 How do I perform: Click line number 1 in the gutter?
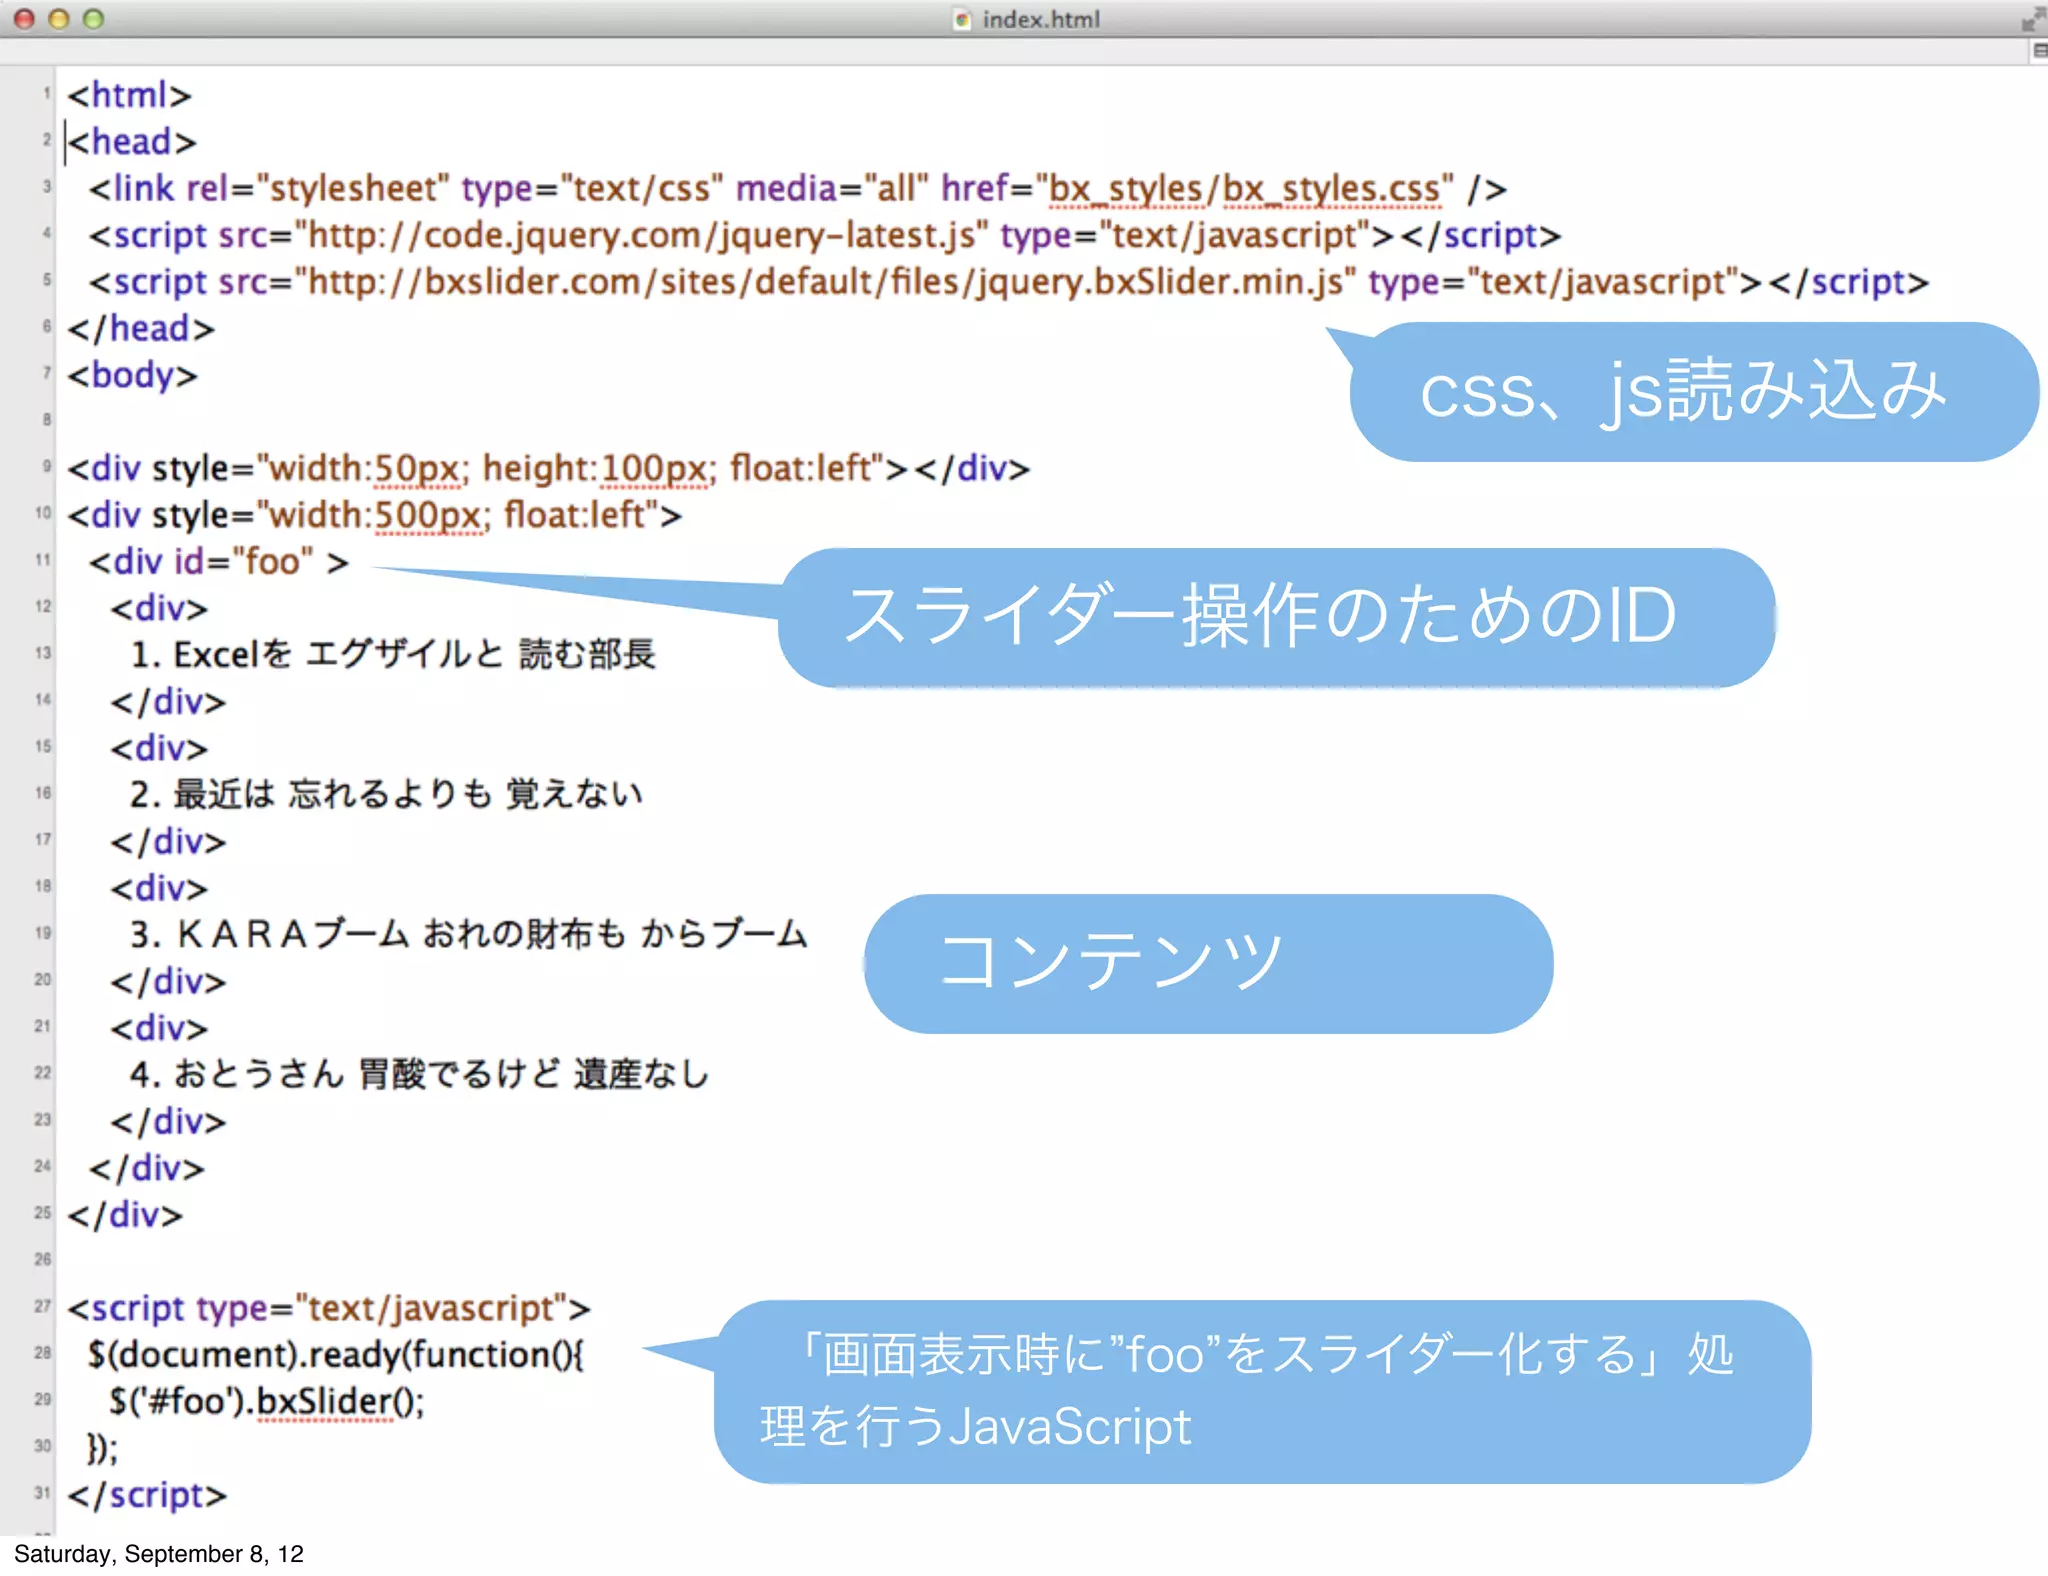coord(46,93)
